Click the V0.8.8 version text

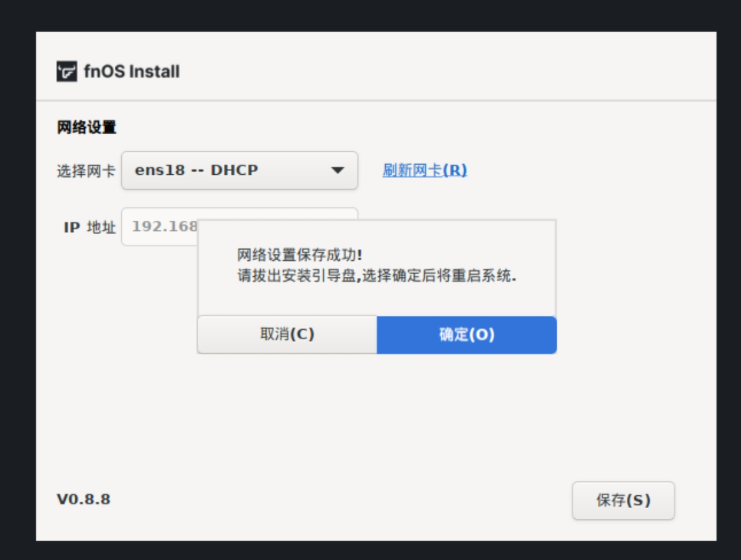point(84,500)
